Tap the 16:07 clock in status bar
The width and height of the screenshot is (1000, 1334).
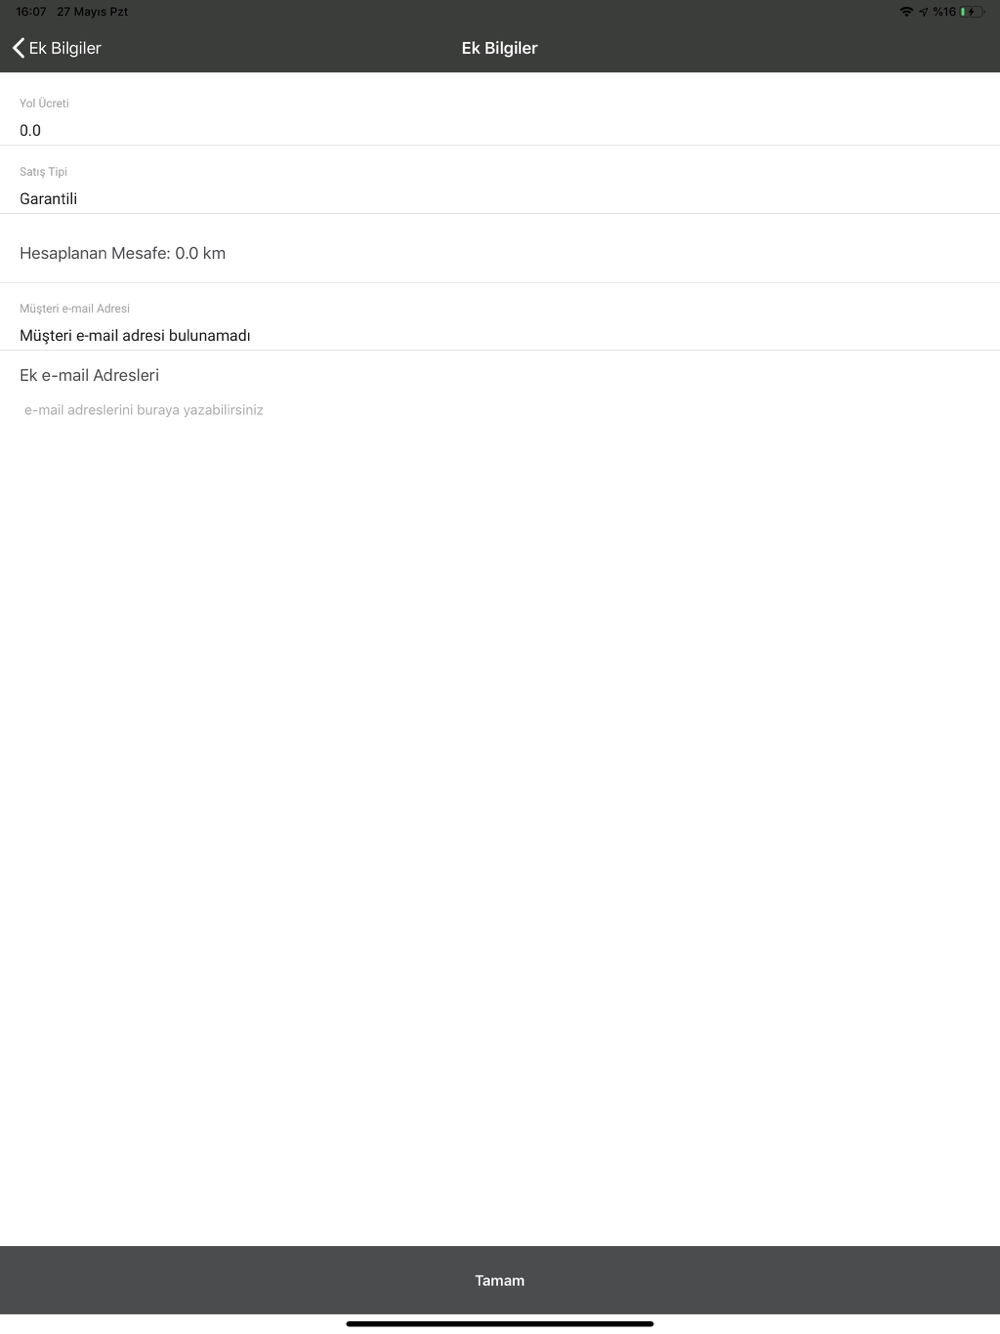point(31,12)
